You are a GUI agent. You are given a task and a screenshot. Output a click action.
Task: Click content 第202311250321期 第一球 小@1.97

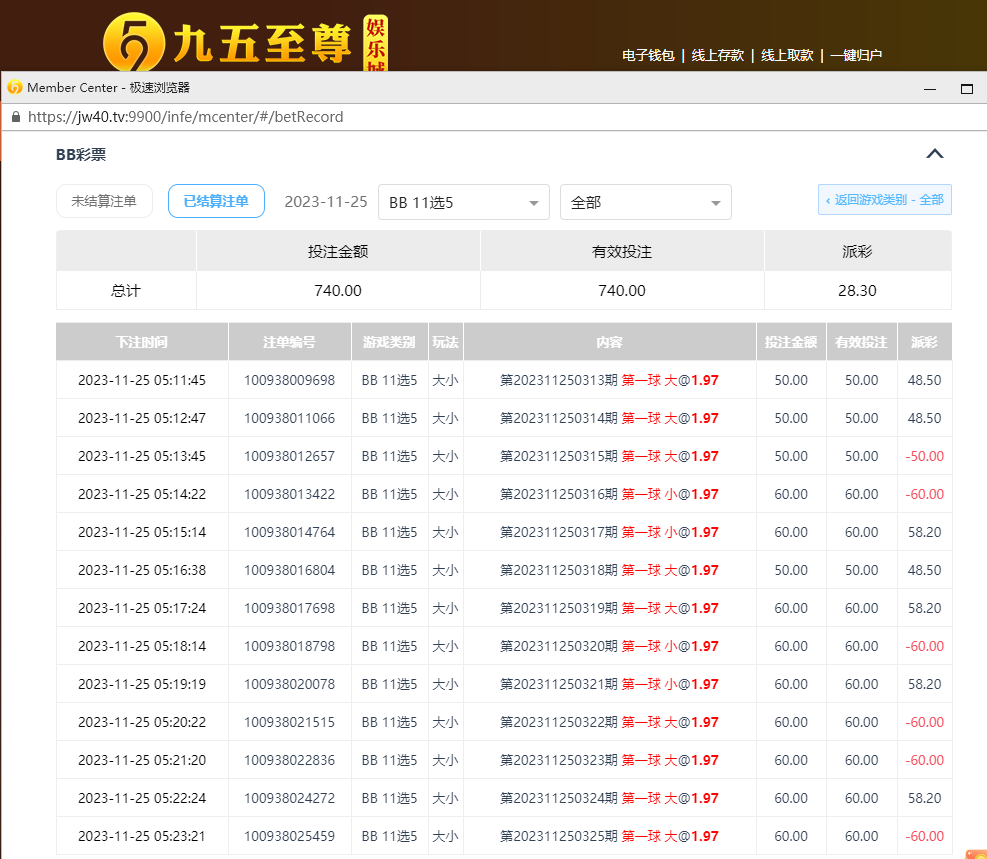click(609, 684)
